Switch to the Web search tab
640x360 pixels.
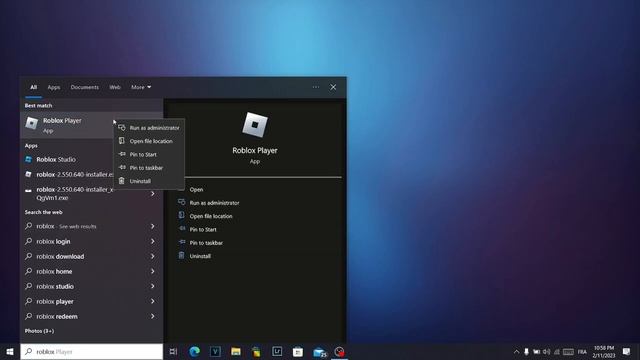pos(115,87)
